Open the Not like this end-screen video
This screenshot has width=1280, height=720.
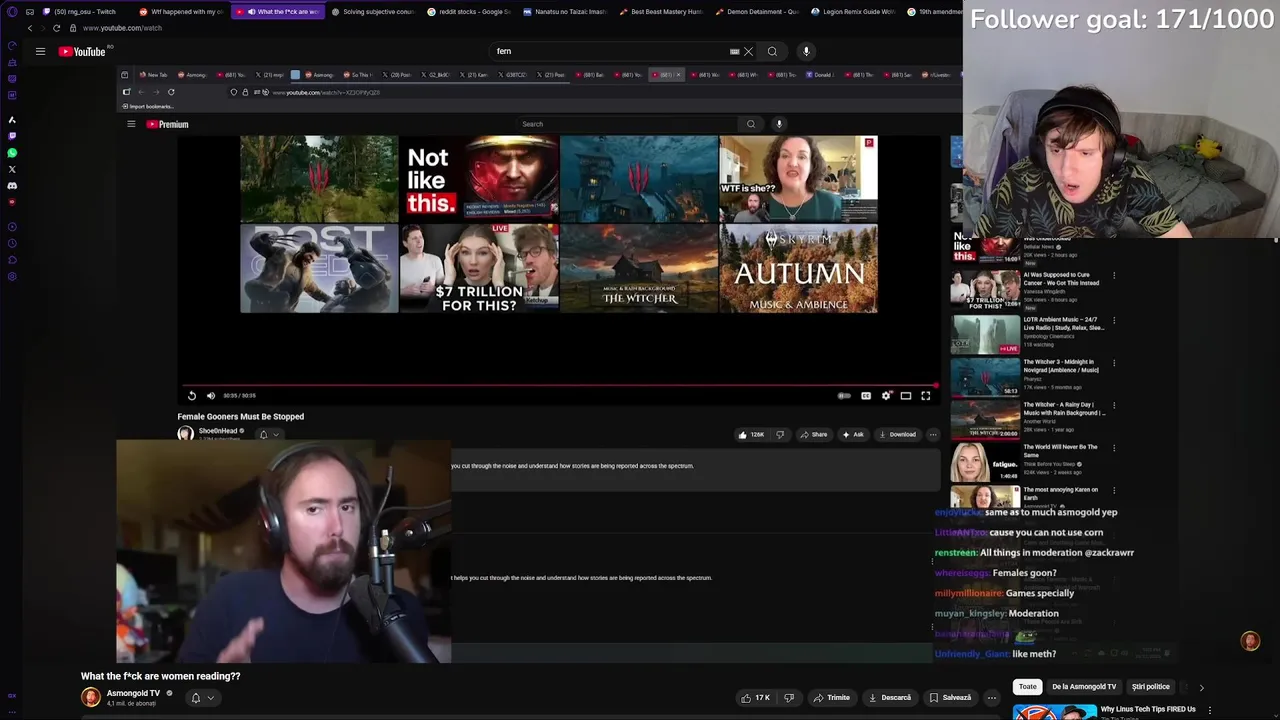click(479, 179)
